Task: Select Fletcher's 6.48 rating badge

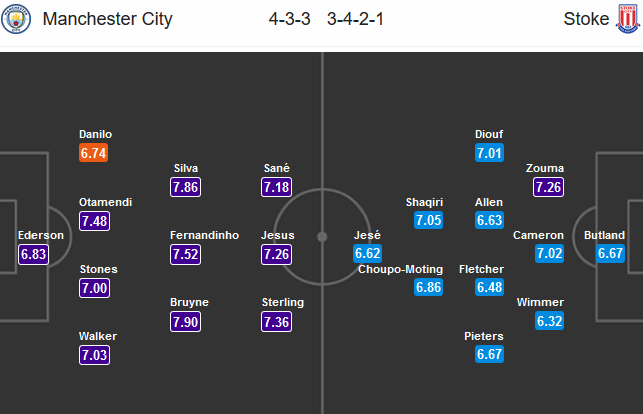Action: pyautogui.click(x=489, y=287)
